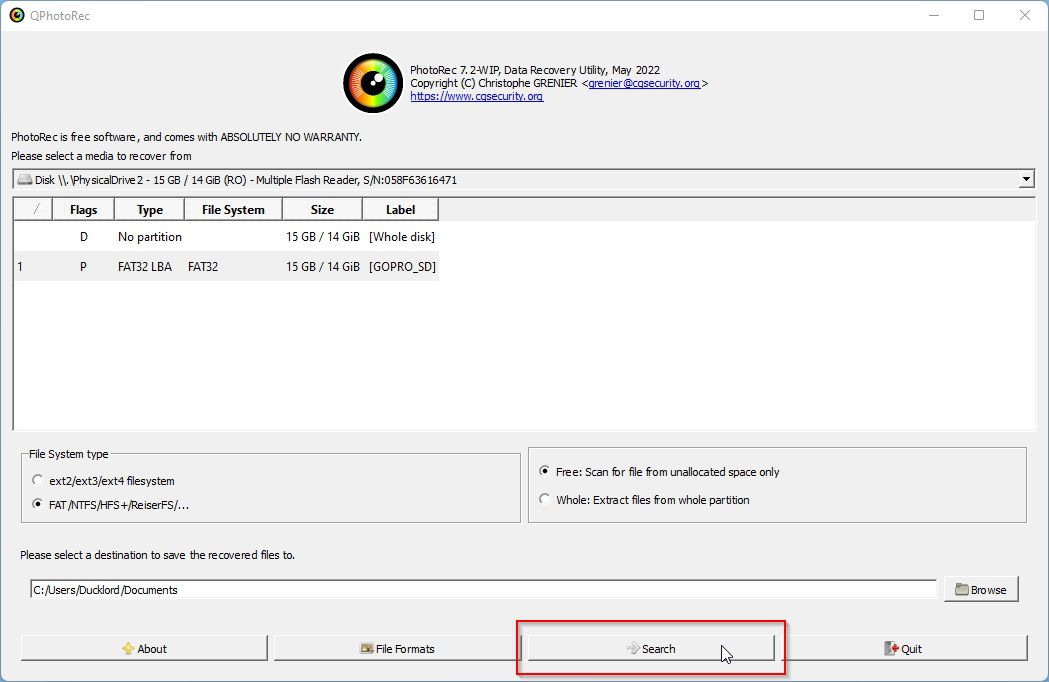
Task: Open the File Formats button
Action: 397,649
